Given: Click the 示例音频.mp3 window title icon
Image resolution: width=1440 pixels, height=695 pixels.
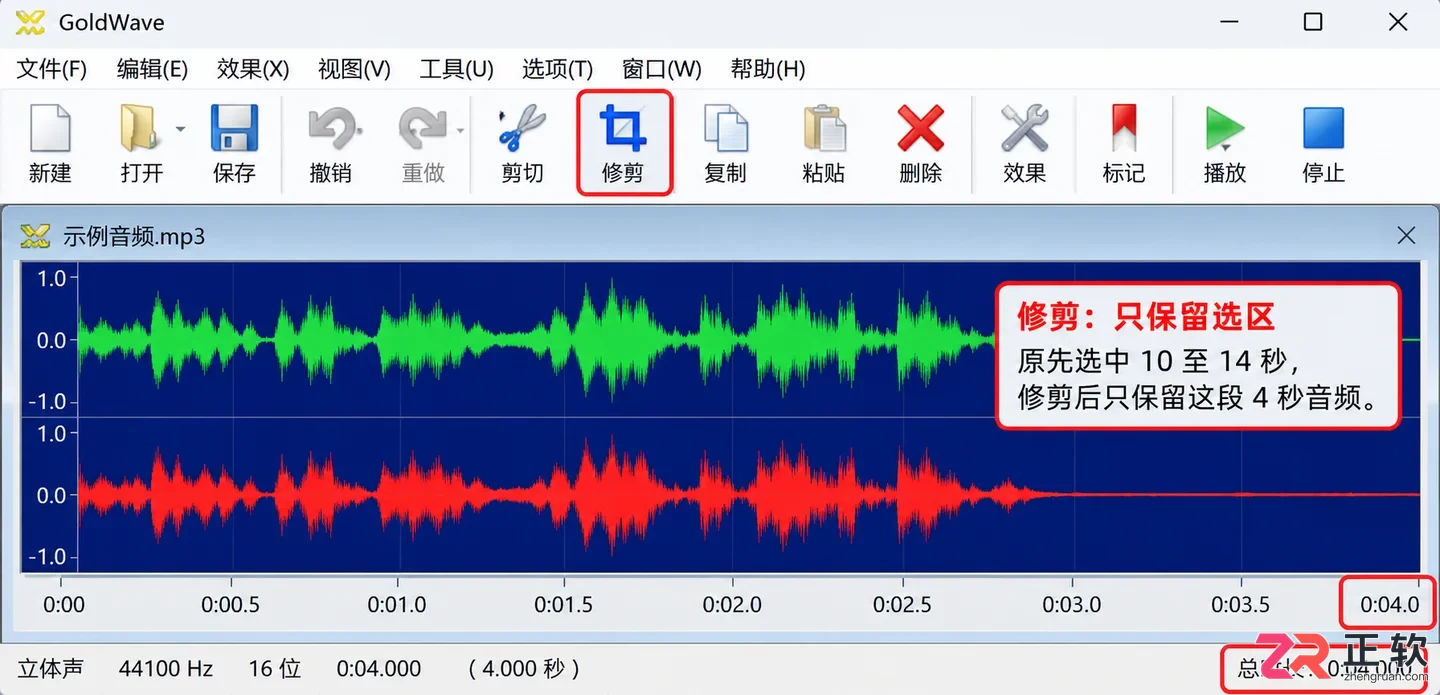Looking at the screenshot, I should [35, 236].
